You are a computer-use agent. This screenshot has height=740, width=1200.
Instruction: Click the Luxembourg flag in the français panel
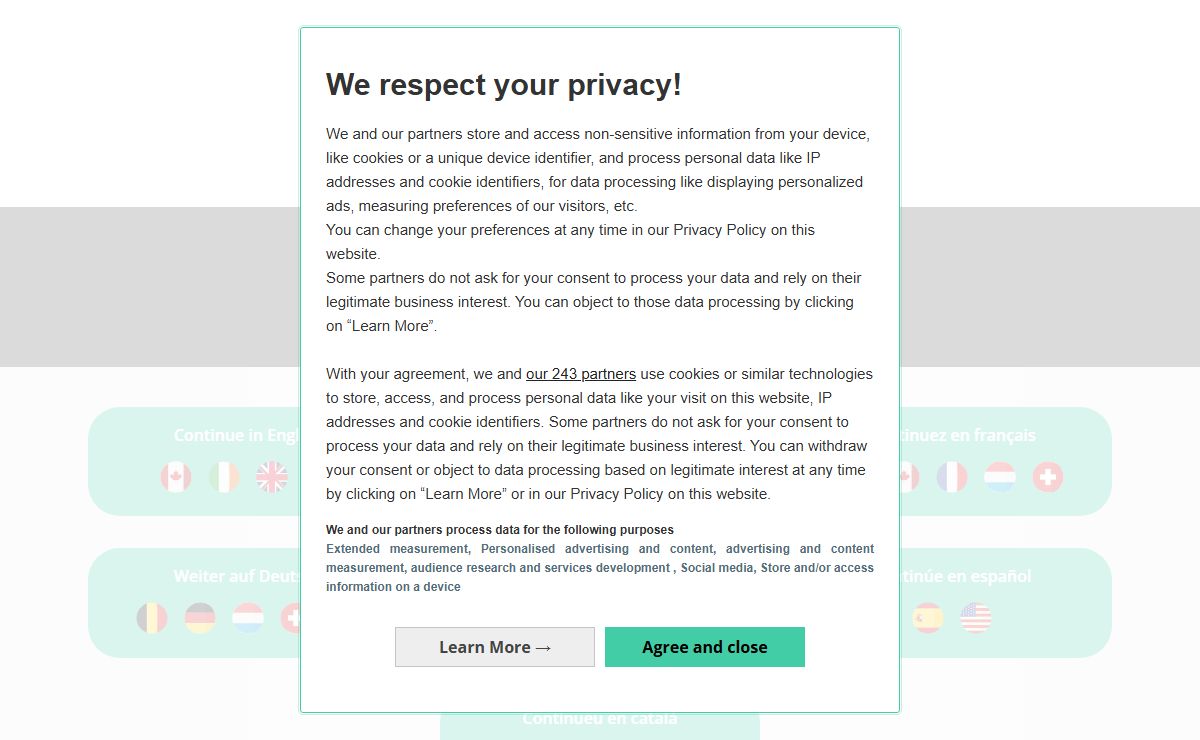tap(1000, 477)
